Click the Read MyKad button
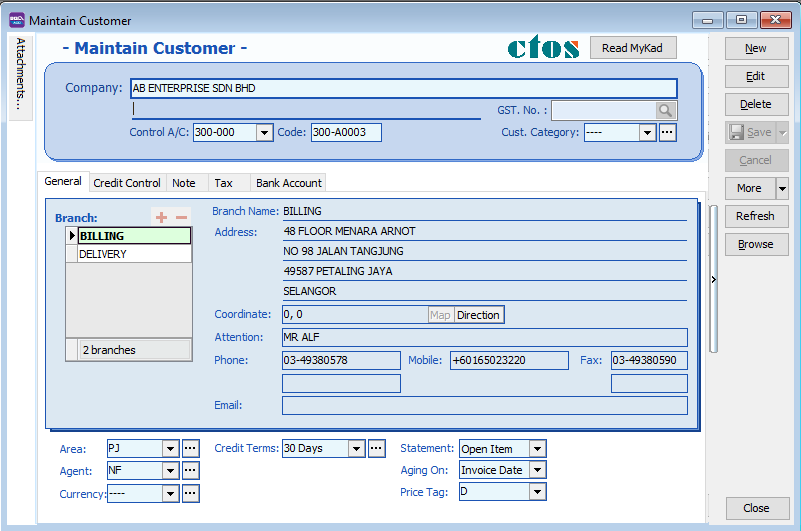 [633, 48]
